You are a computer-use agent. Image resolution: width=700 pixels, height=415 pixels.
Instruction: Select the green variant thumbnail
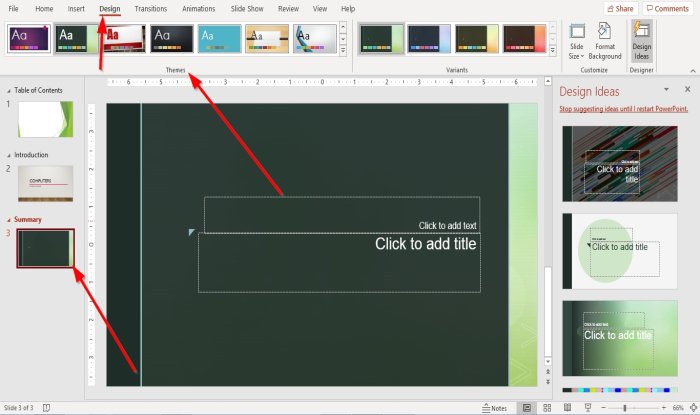coord(382,39)
